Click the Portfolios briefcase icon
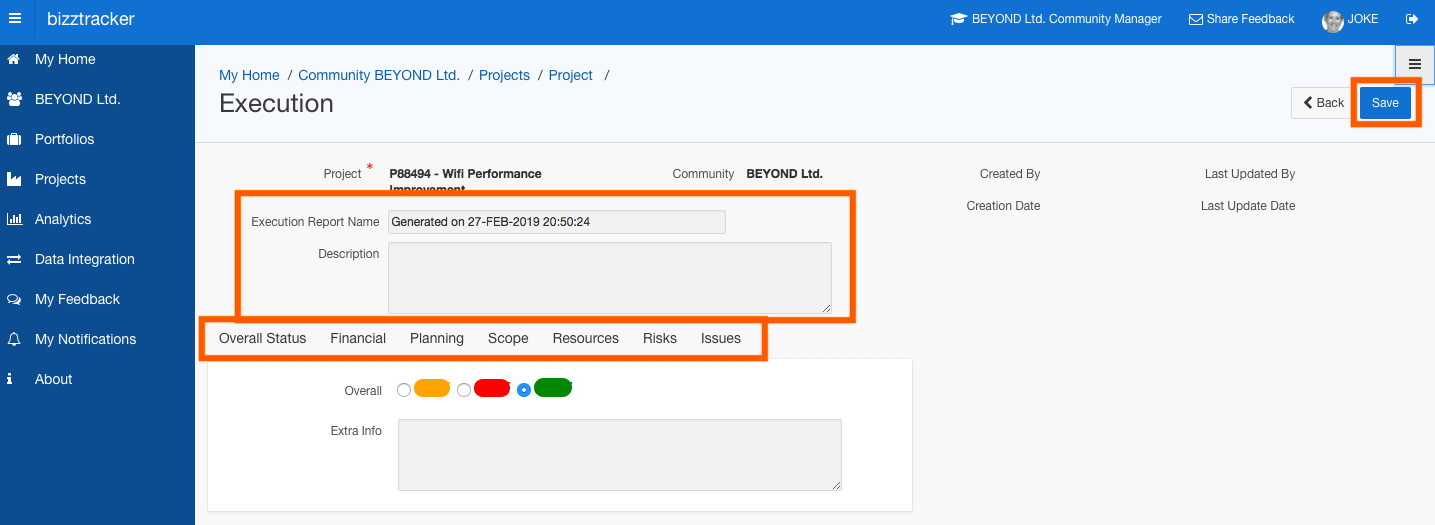1435x525 pixels. [x=14, y=139]
